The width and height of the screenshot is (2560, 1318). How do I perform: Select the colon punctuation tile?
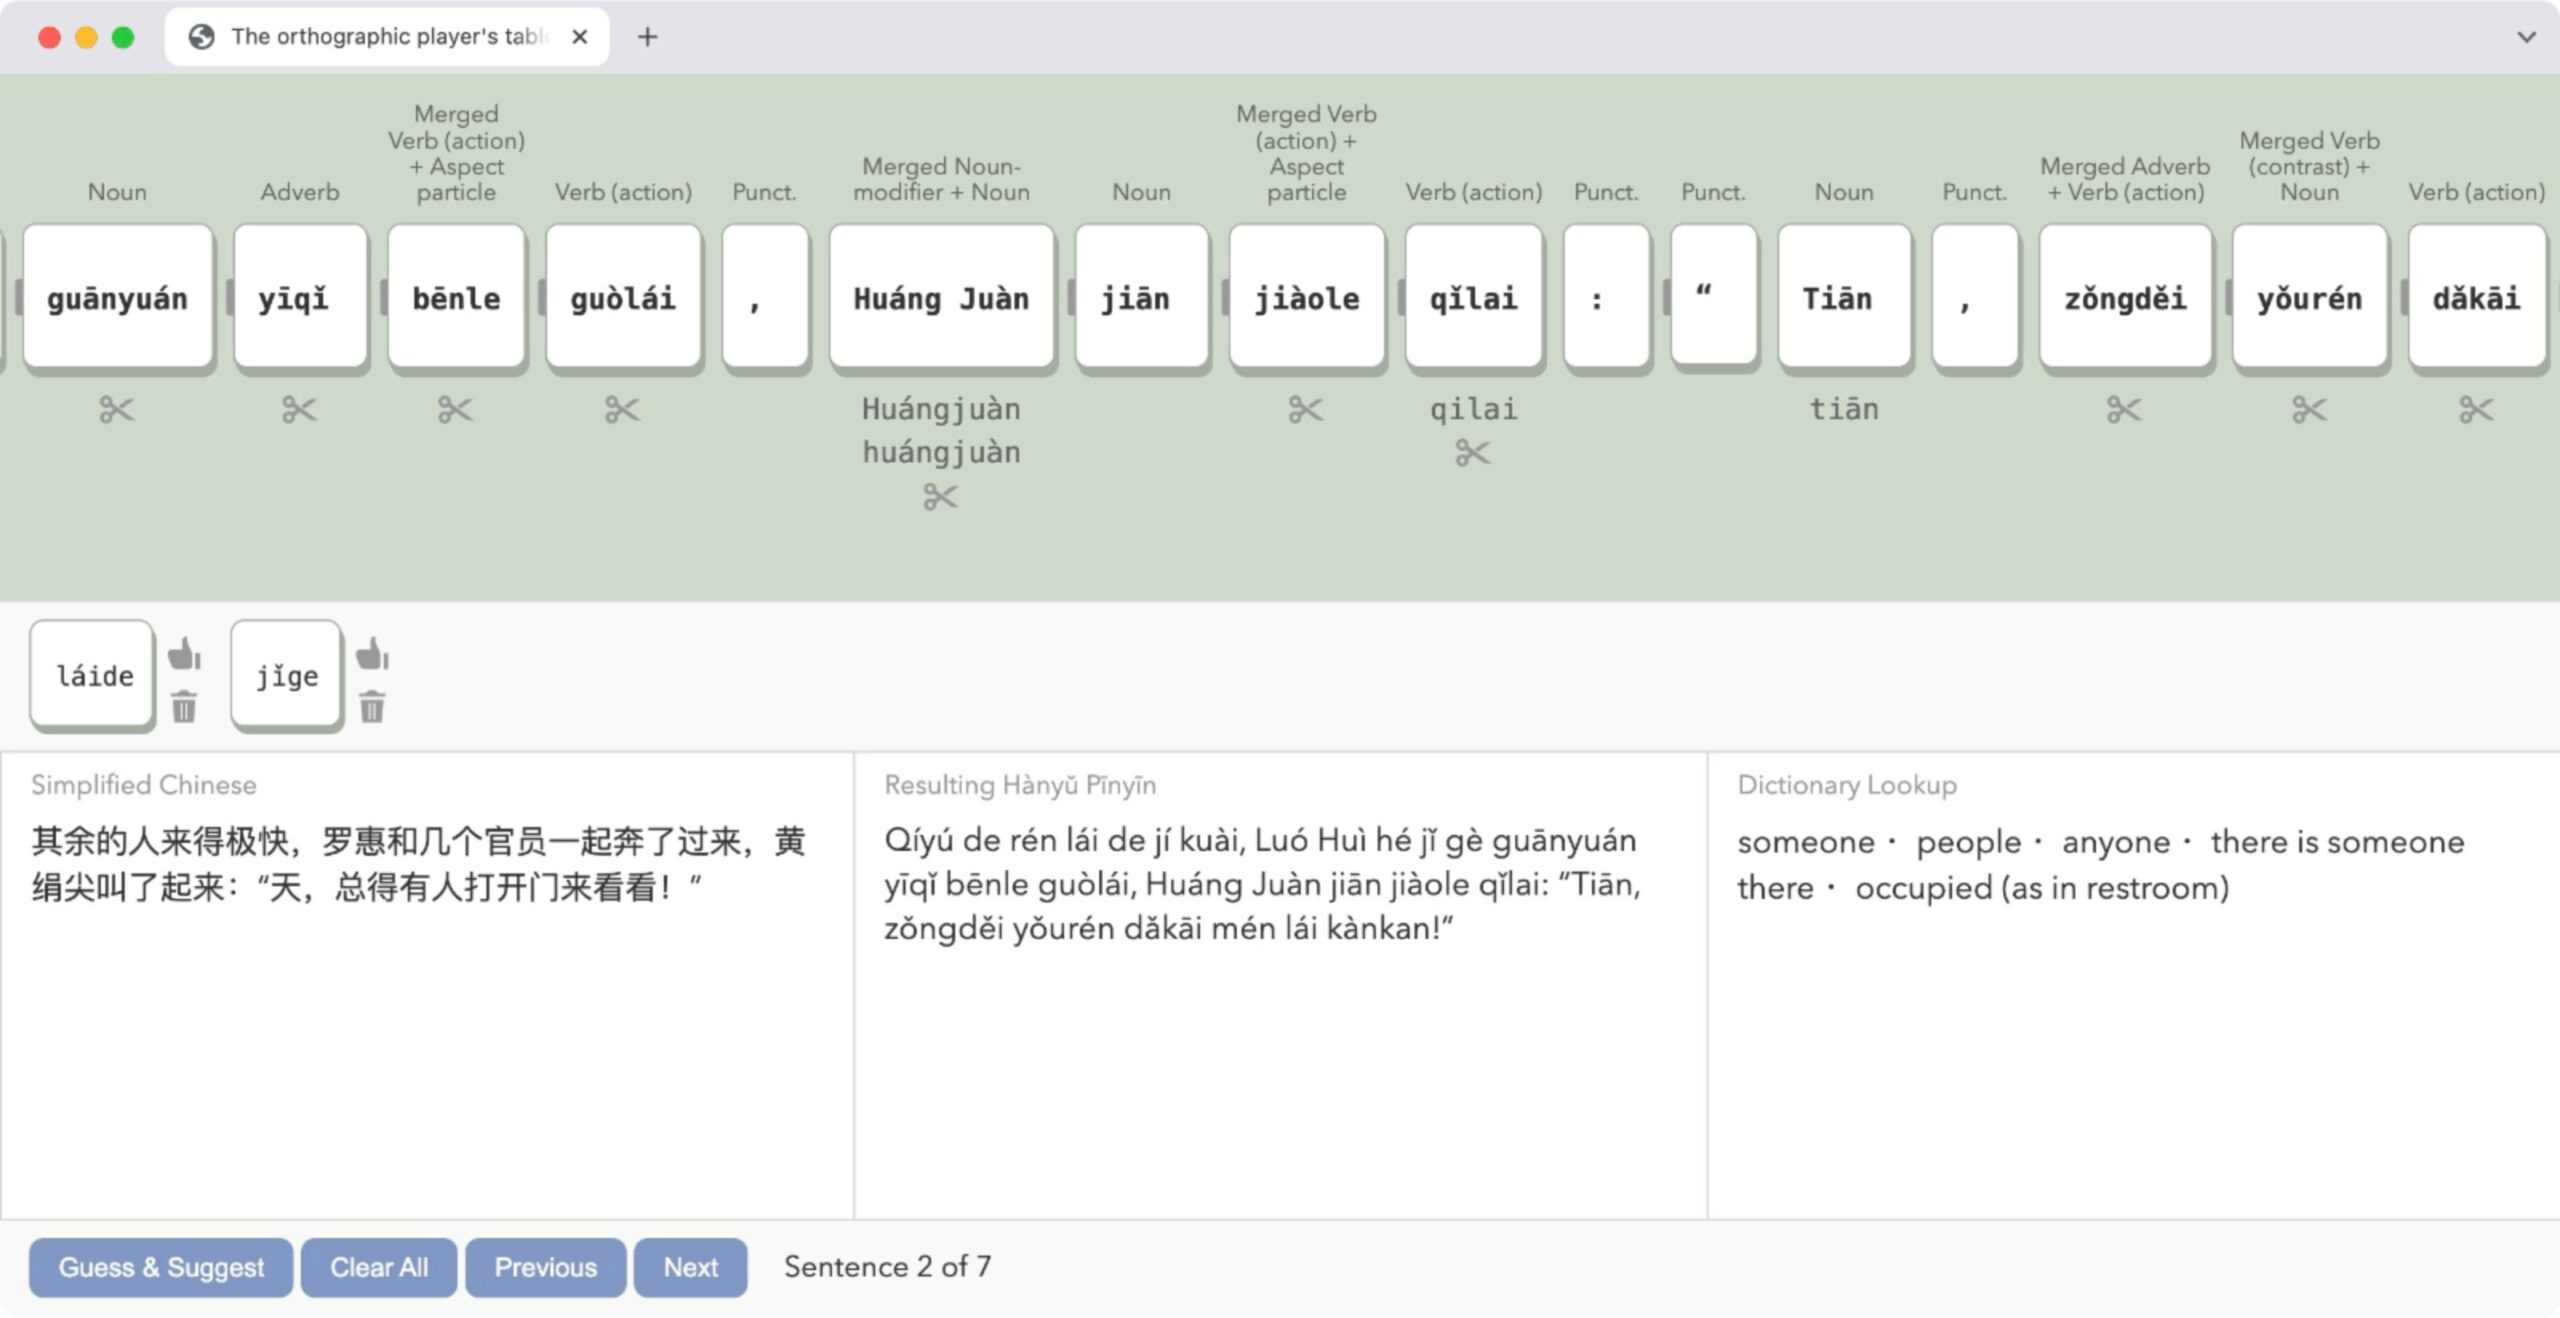1606,297
